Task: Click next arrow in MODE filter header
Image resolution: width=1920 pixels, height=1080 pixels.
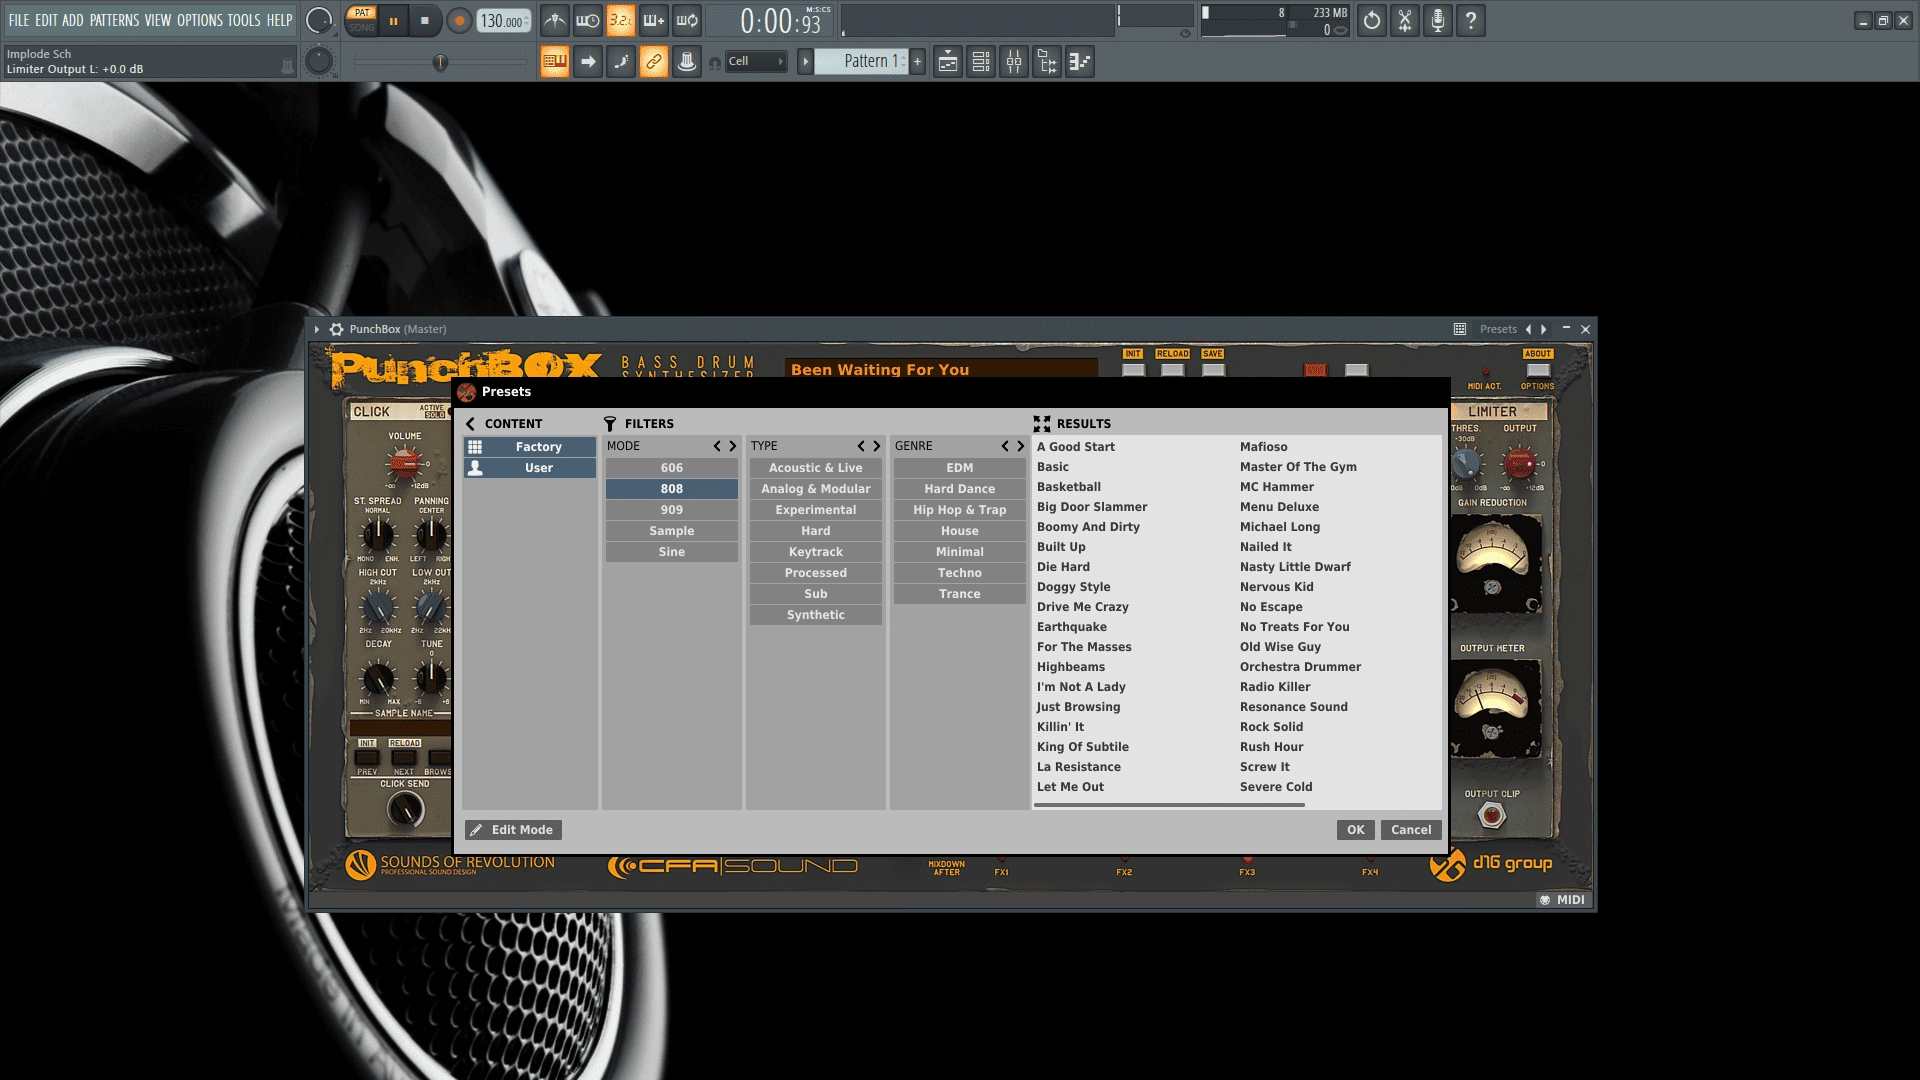Action: point(732,446)
